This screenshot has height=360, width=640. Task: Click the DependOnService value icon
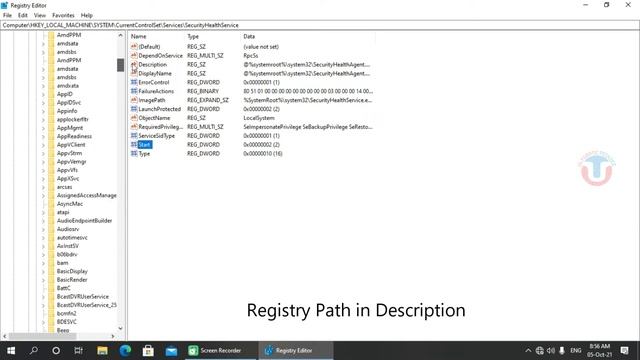pos(134,56)
